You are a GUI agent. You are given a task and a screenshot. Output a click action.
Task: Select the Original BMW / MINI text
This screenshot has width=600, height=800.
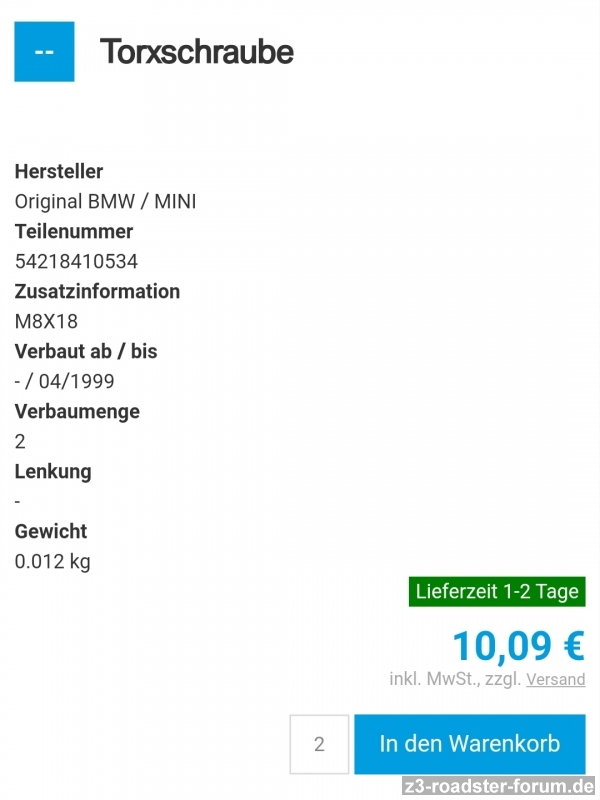coord(105,201)
